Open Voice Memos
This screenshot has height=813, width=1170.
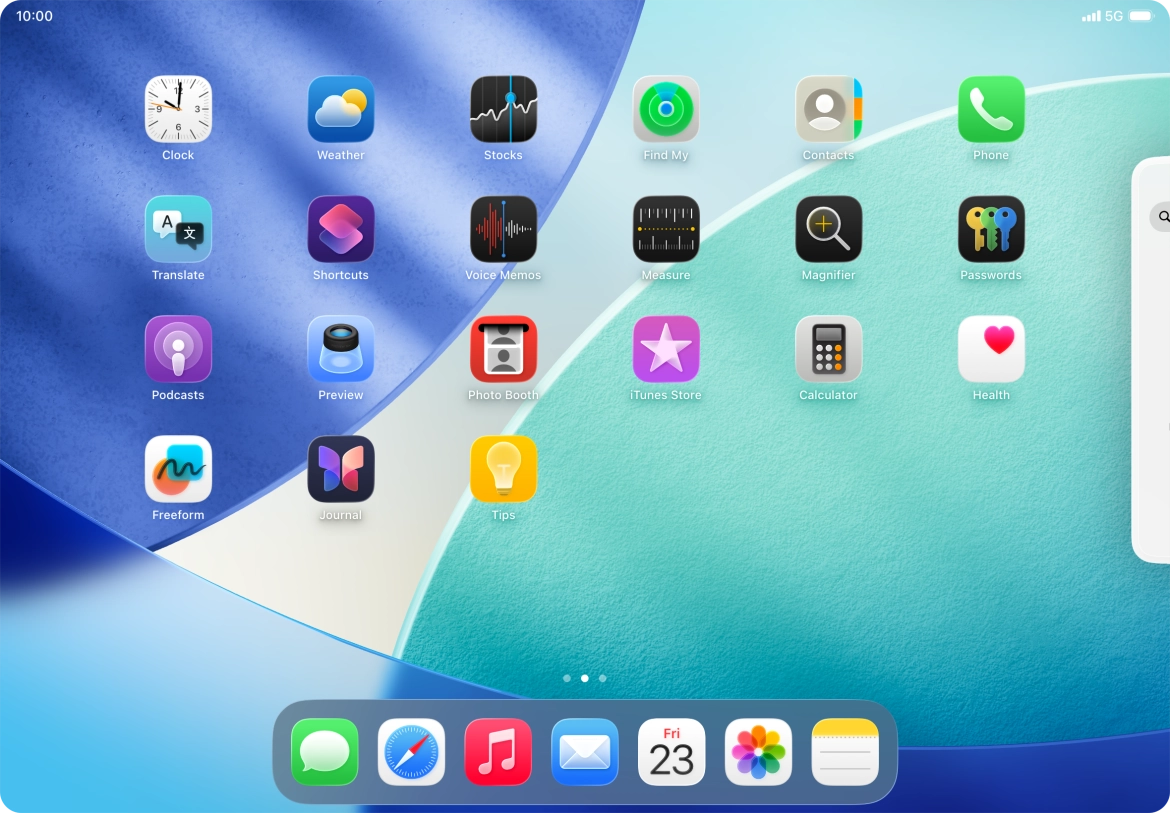tap(503, 229)
